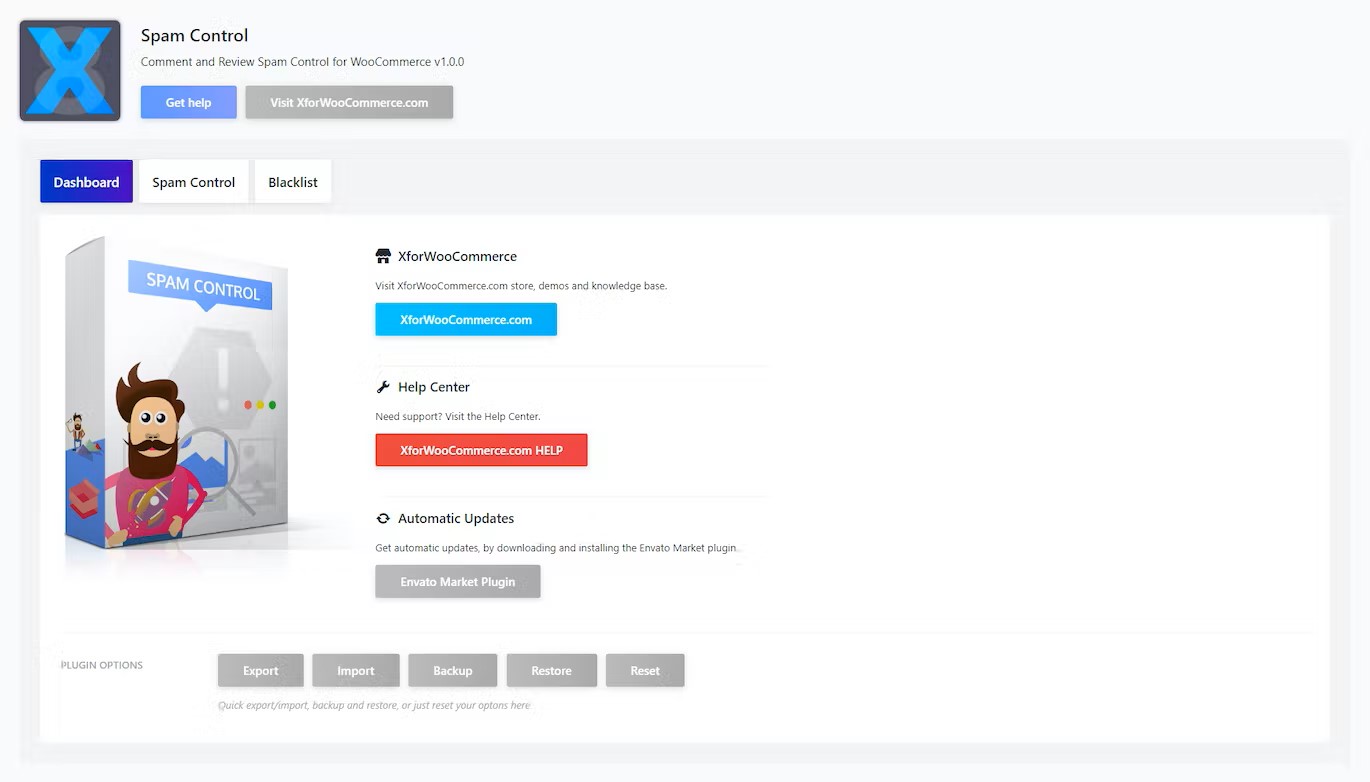Click the 'Need support? Visit the Help Center.' text
The height and width of the screenshot is (782, 1370).
tap(458, 416)
